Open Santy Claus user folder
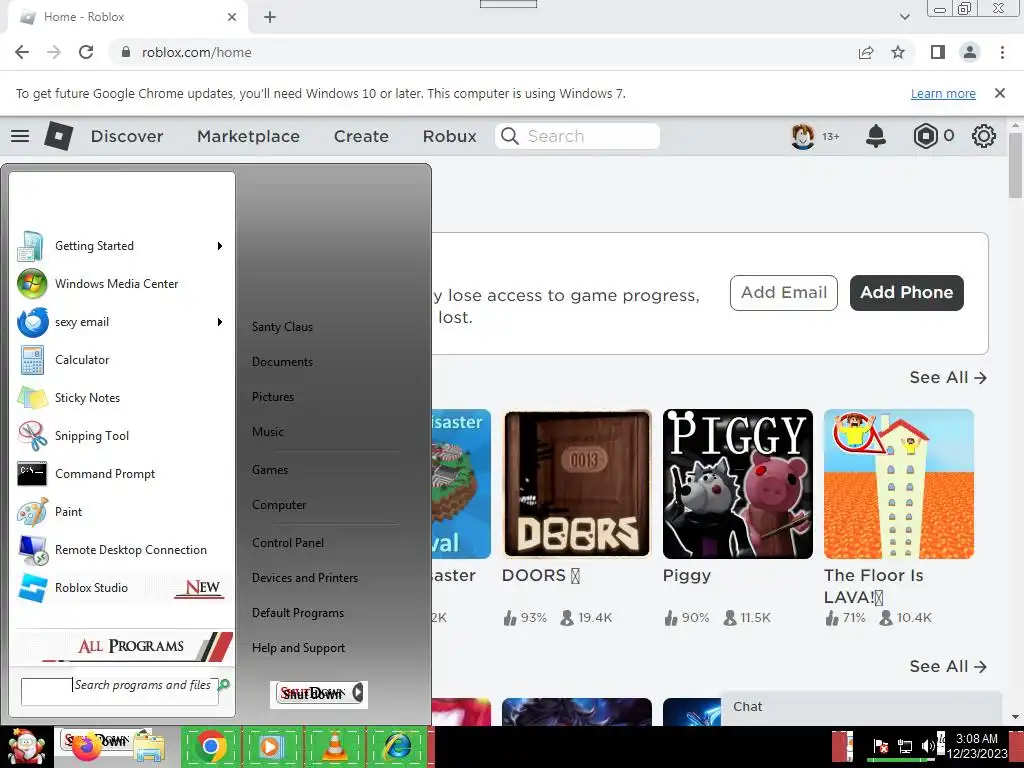This screenshot has height=768, width=1024. tap(282, 327)
